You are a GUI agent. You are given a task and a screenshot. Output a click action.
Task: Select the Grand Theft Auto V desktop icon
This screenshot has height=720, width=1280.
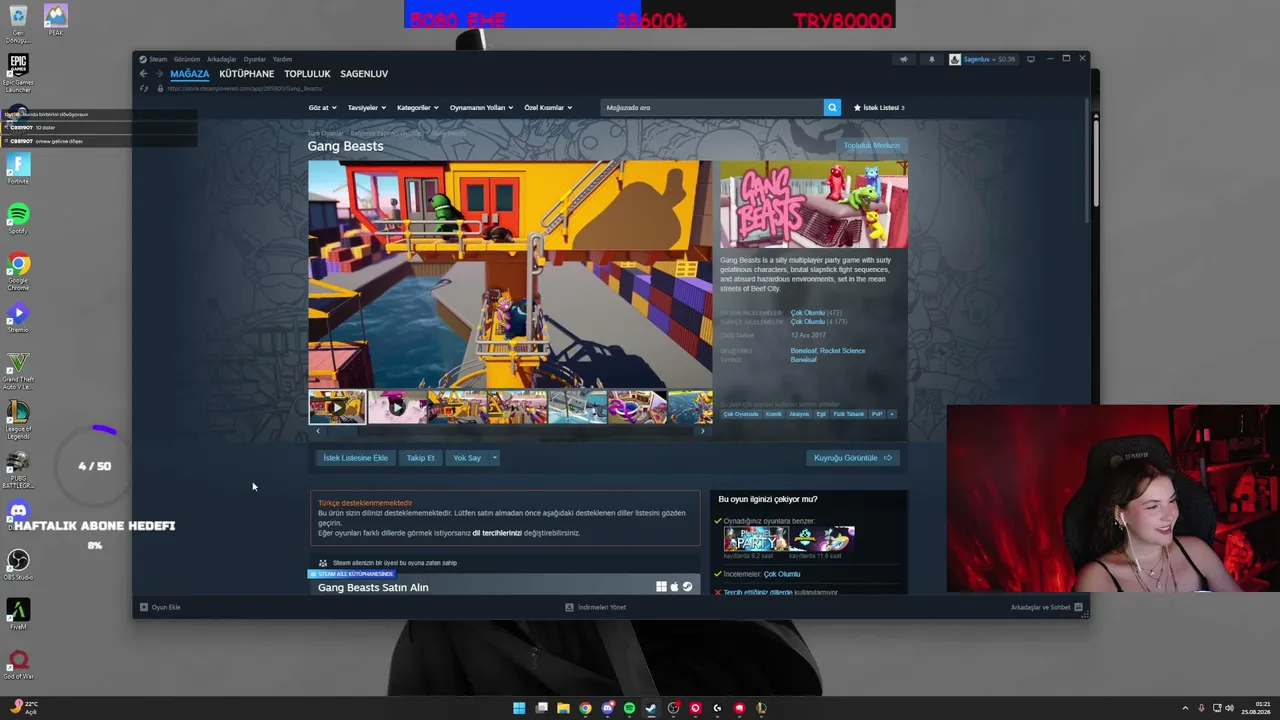(18, 370)
